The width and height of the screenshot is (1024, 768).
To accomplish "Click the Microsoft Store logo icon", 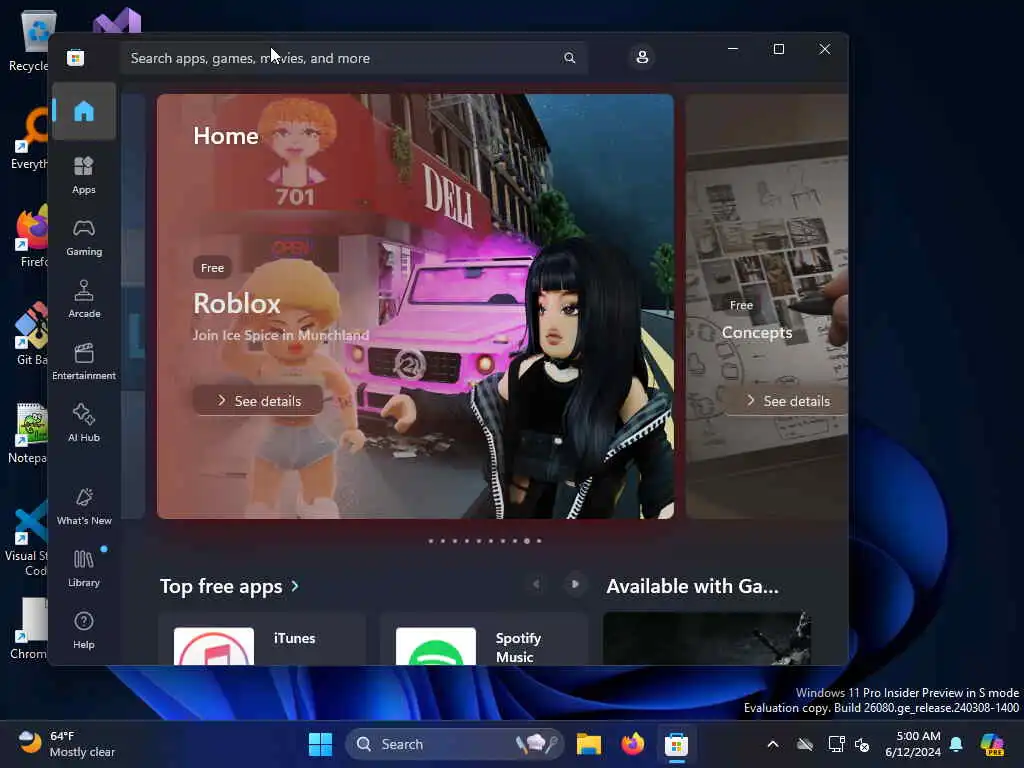I will (x=75, y=58).
